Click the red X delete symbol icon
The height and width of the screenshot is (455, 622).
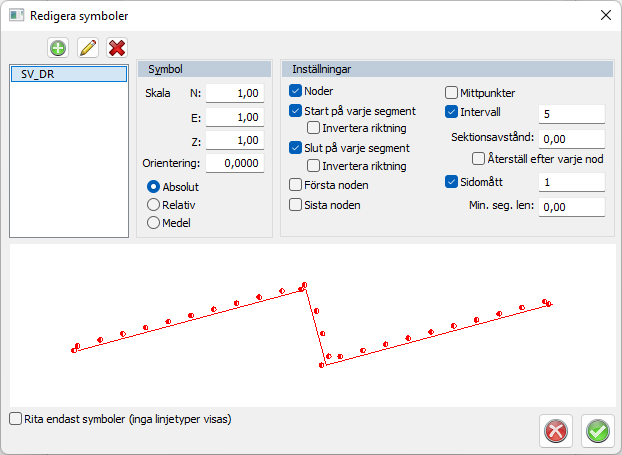click(x=117, y=47)
